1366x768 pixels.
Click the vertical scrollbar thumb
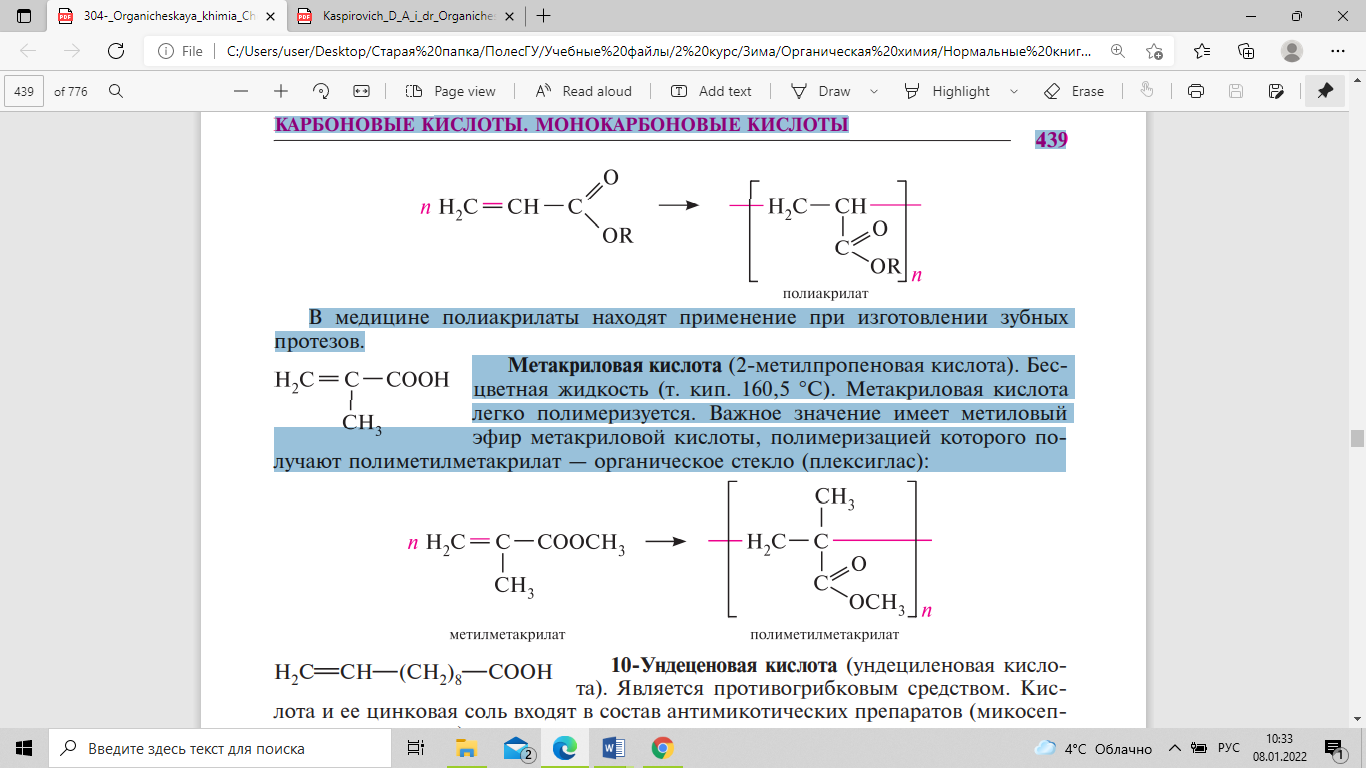(1357, 439)
